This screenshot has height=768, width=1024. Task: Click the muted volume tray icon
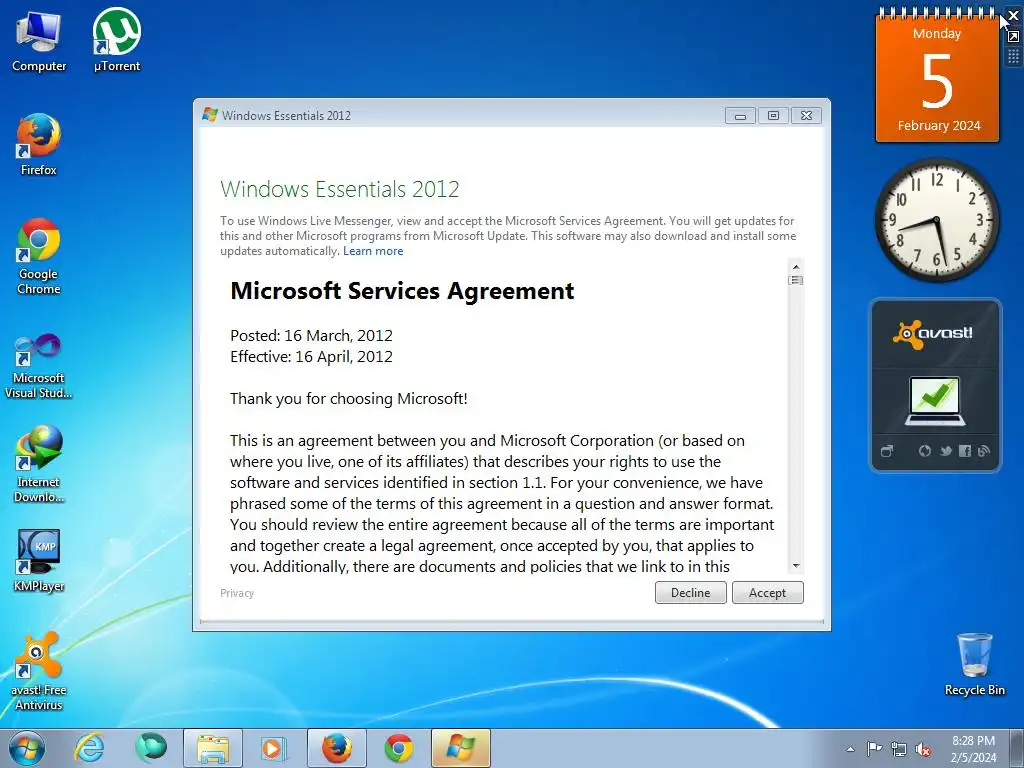[x=923, y=750]
